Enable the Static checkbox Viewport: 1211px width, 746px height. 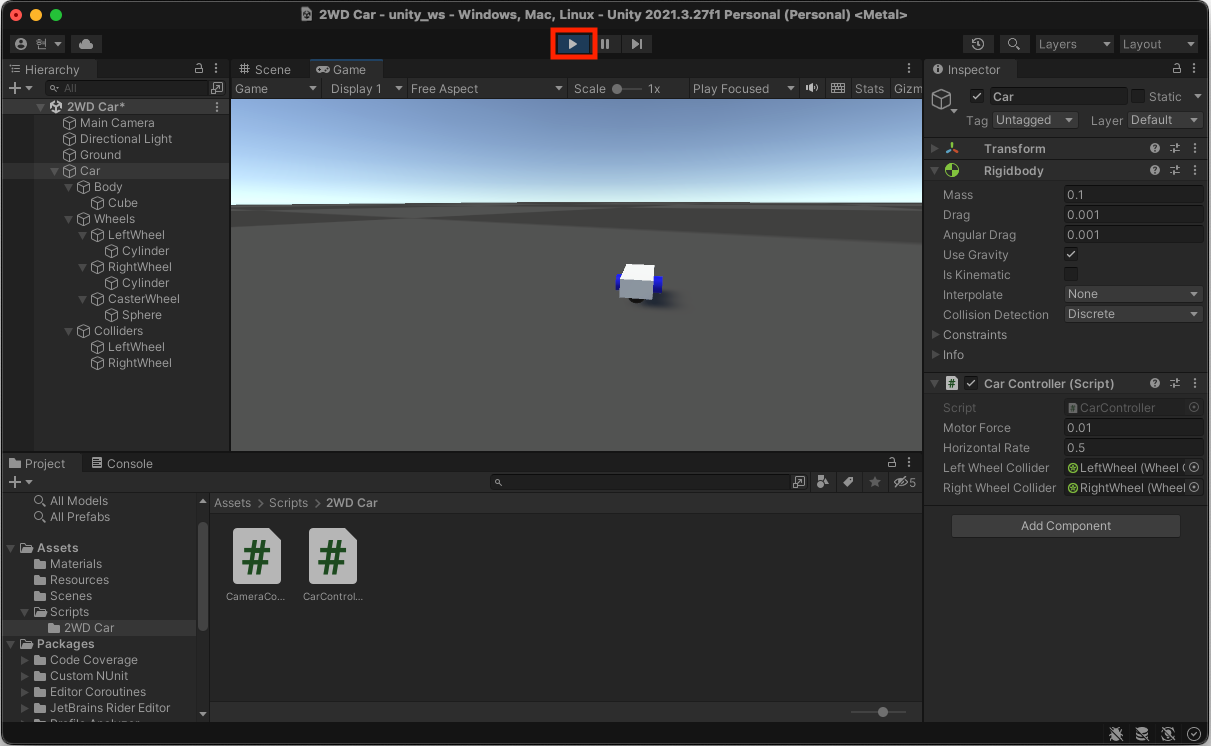1138,97
